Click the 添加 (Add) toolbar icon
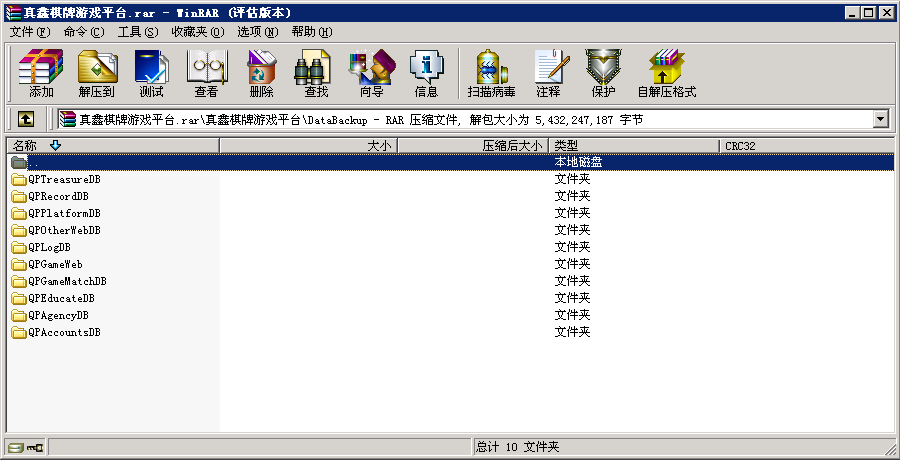900x460 pixels. coord(41,73)
